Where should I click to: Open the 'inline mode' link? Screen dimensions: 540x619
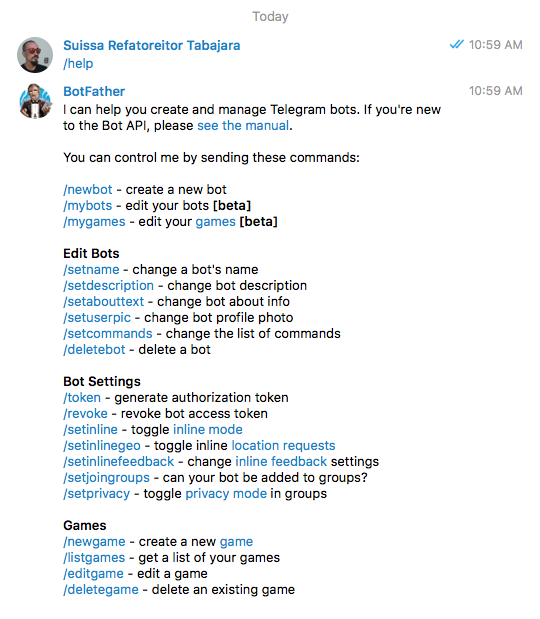pos(208,430)
